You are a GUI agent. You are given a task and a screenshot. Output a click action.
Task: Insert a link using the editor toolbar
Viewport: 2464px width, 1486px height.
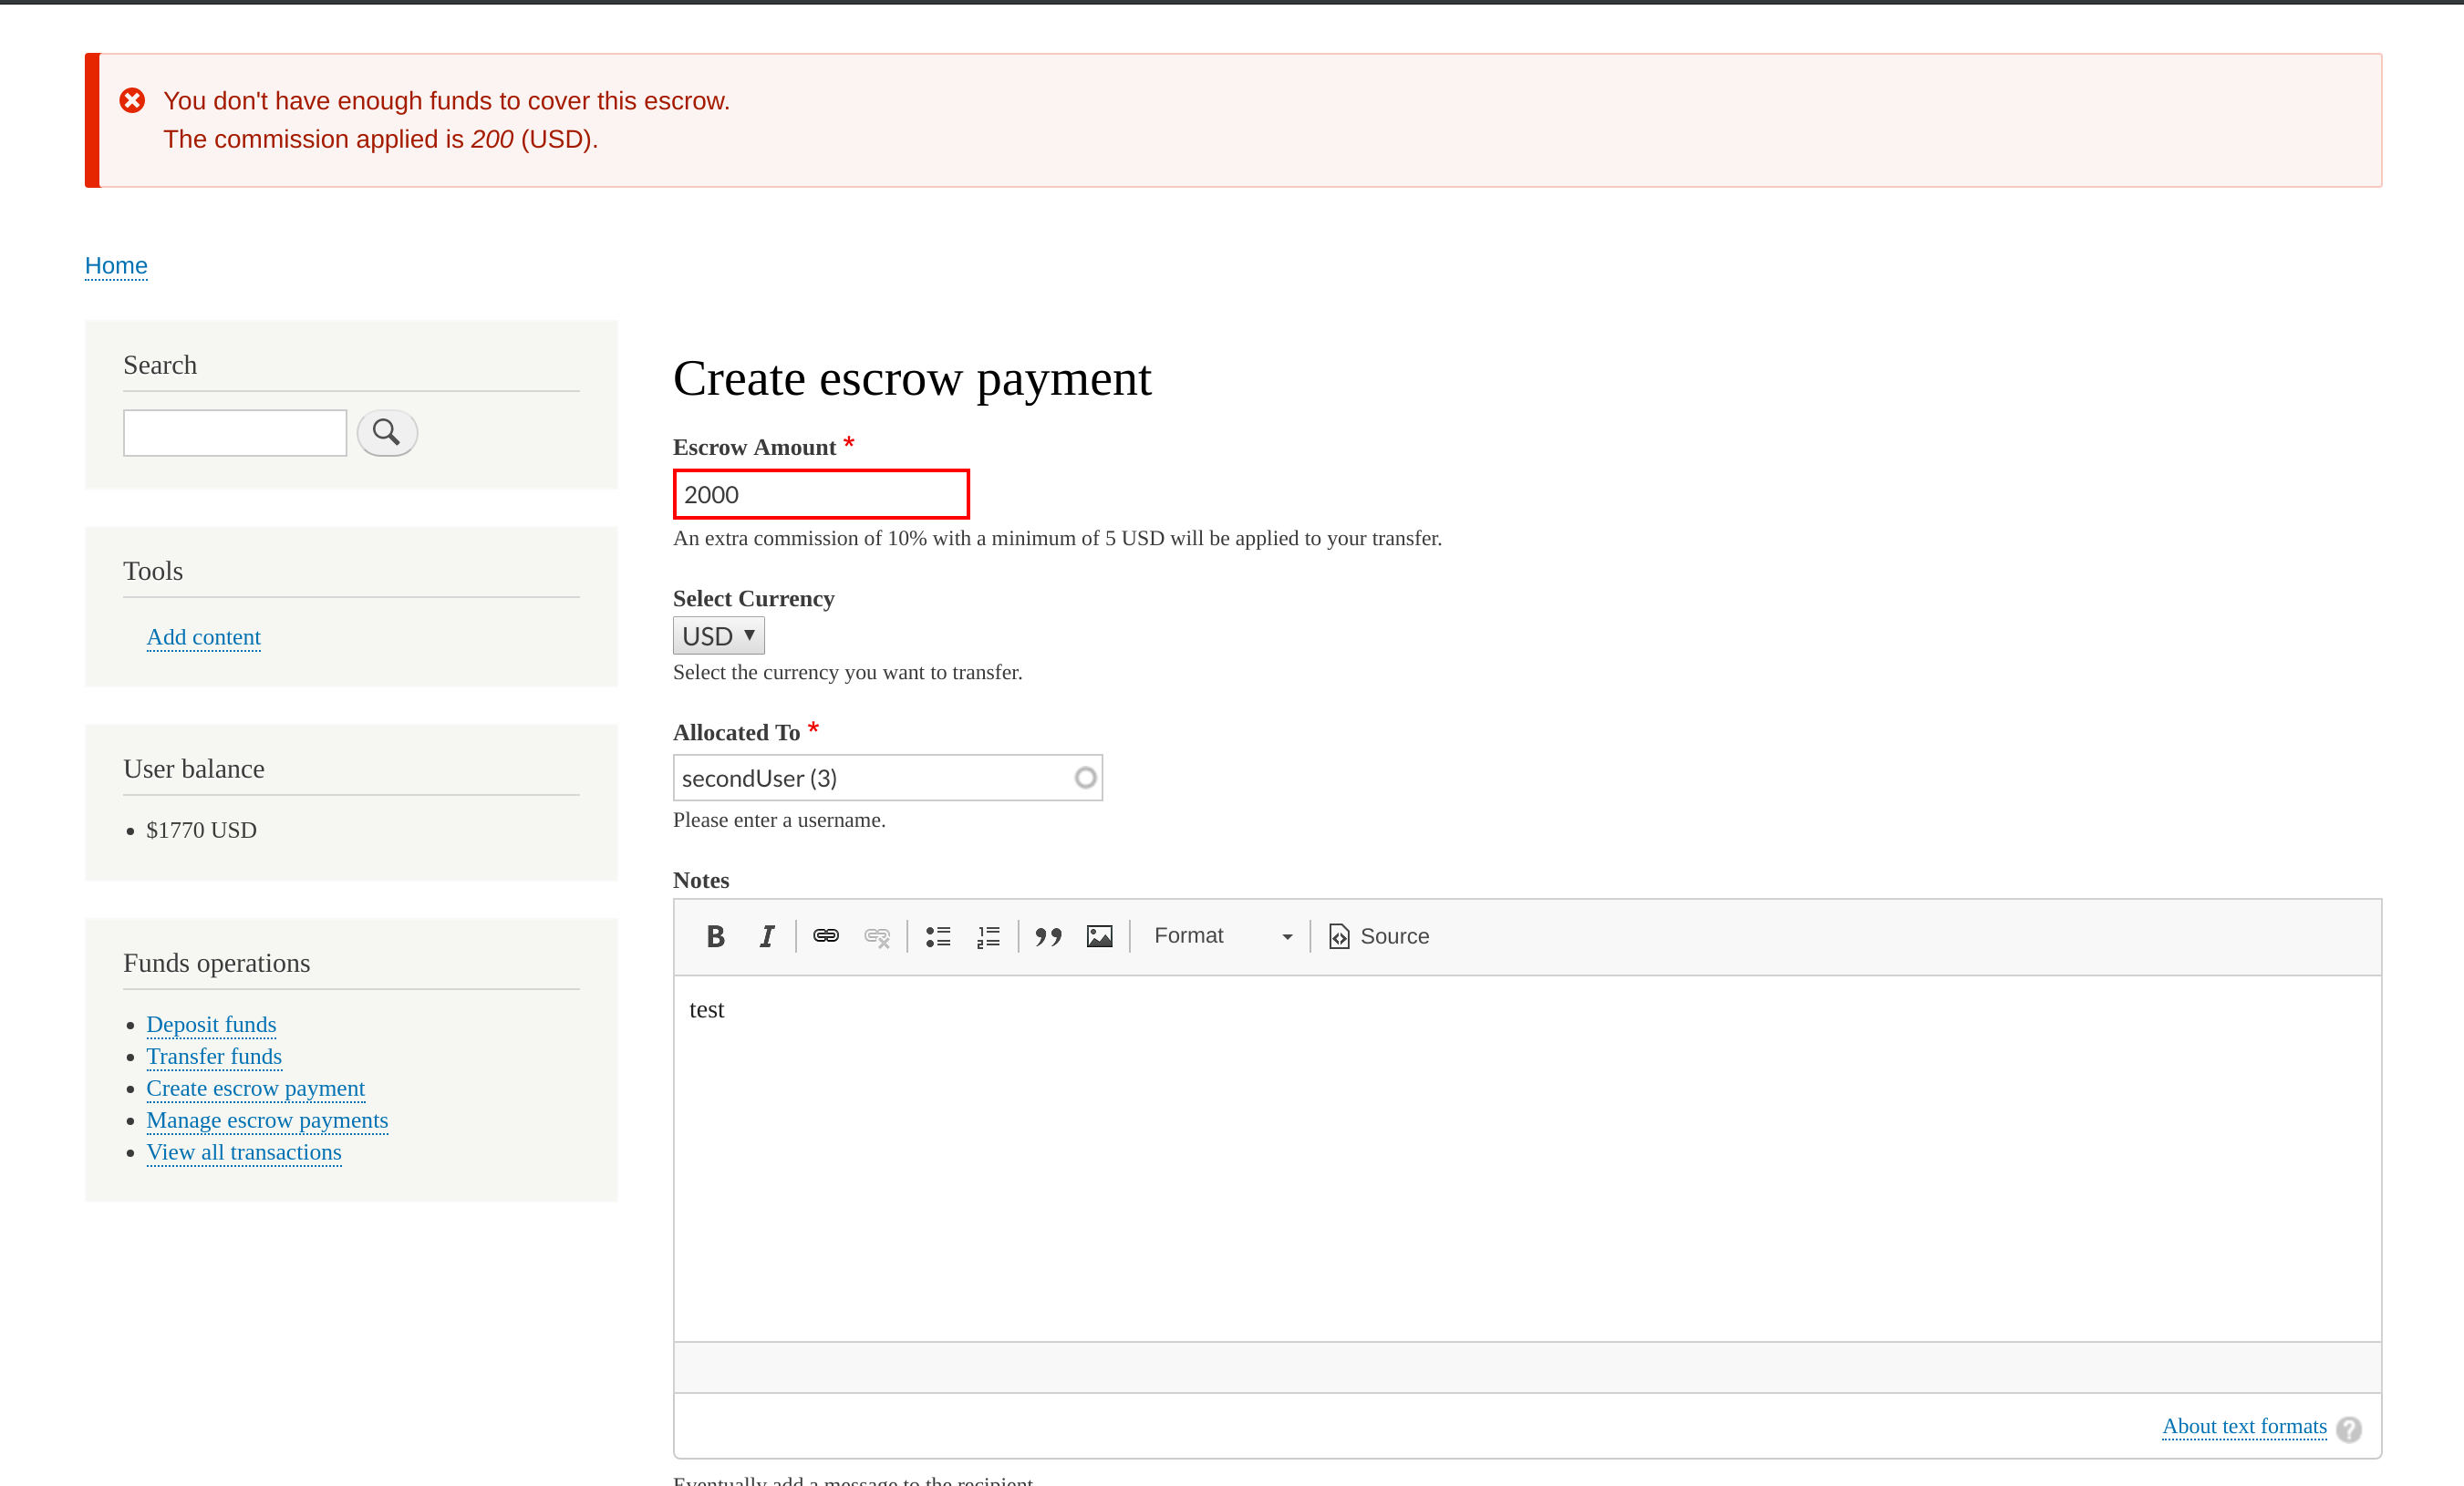point(825,936)
